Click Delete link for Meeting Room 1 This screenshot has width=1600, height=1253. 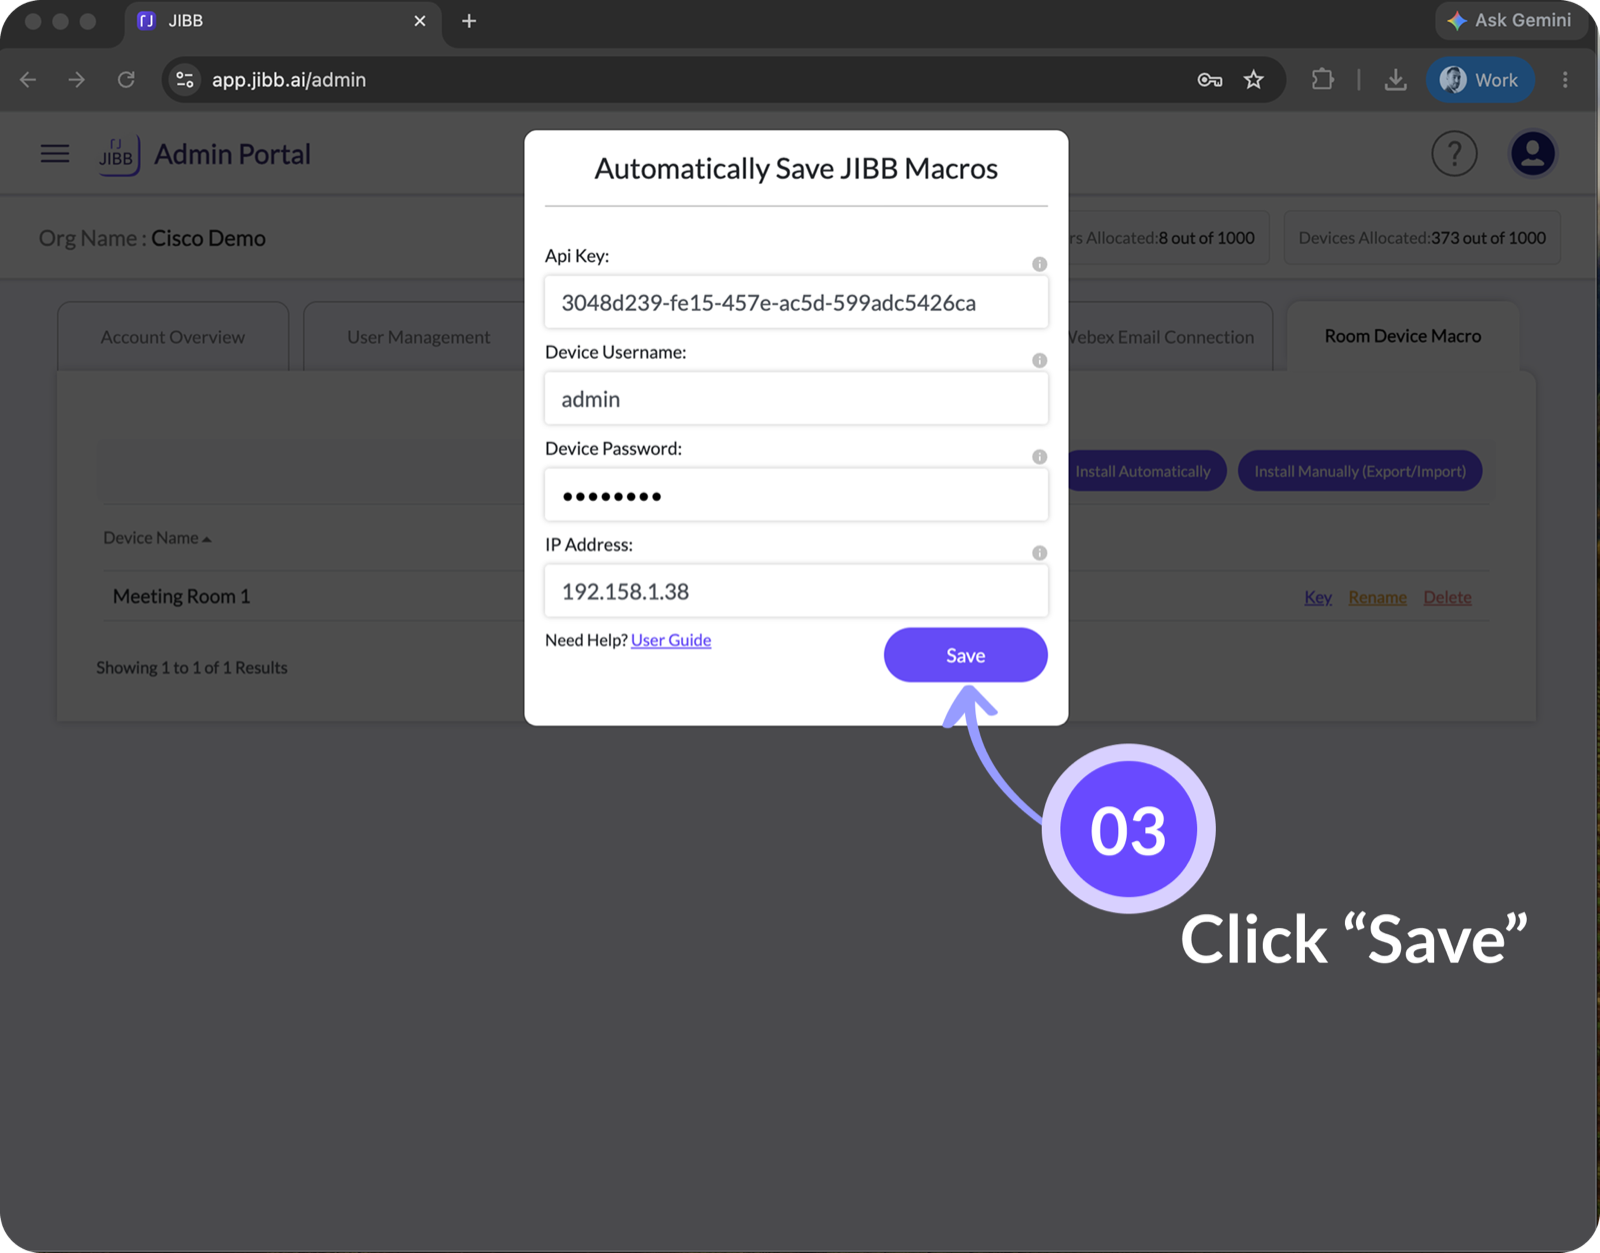[1447, 597]
